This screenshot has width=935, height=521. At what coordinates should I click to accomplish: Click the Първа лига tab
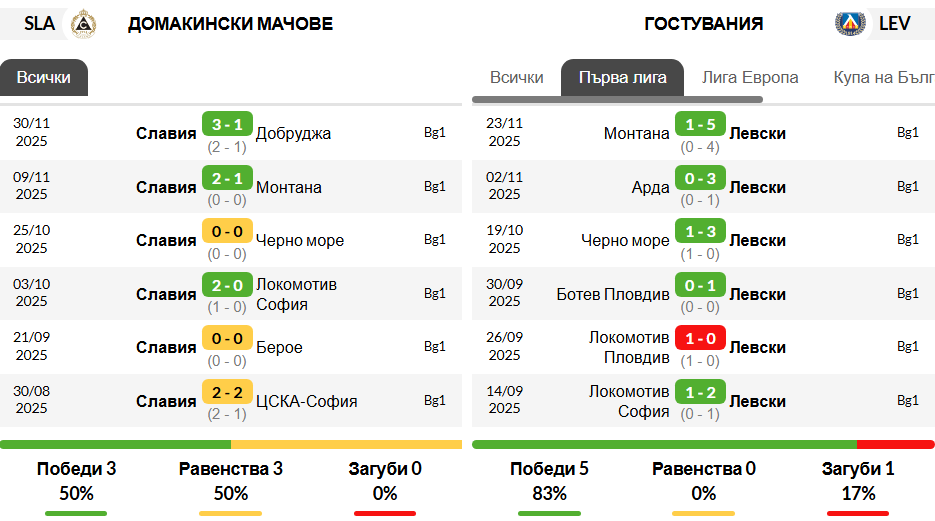click(623, 77)
